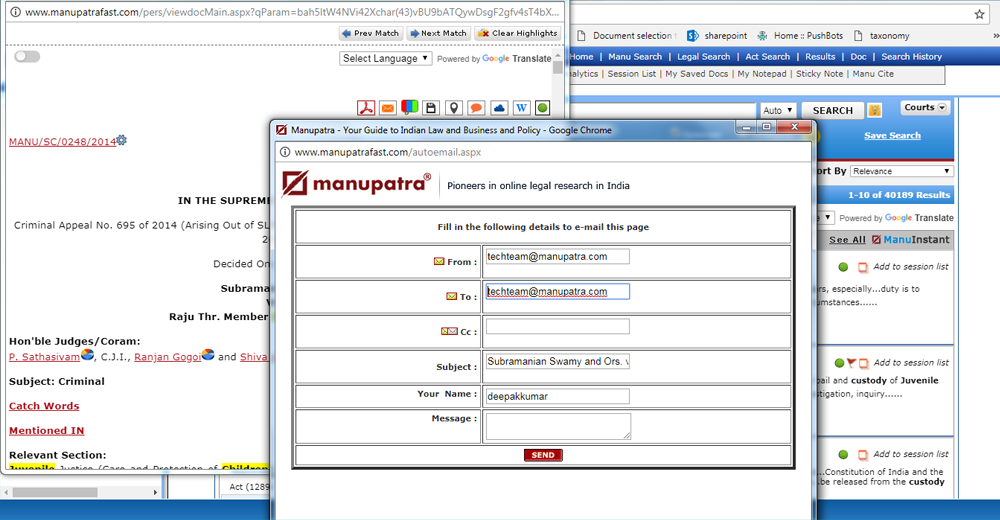Open Manu Search menu
Viewport: 1000px width, 520px height.
pyautogui.click(x=635, y=56)
